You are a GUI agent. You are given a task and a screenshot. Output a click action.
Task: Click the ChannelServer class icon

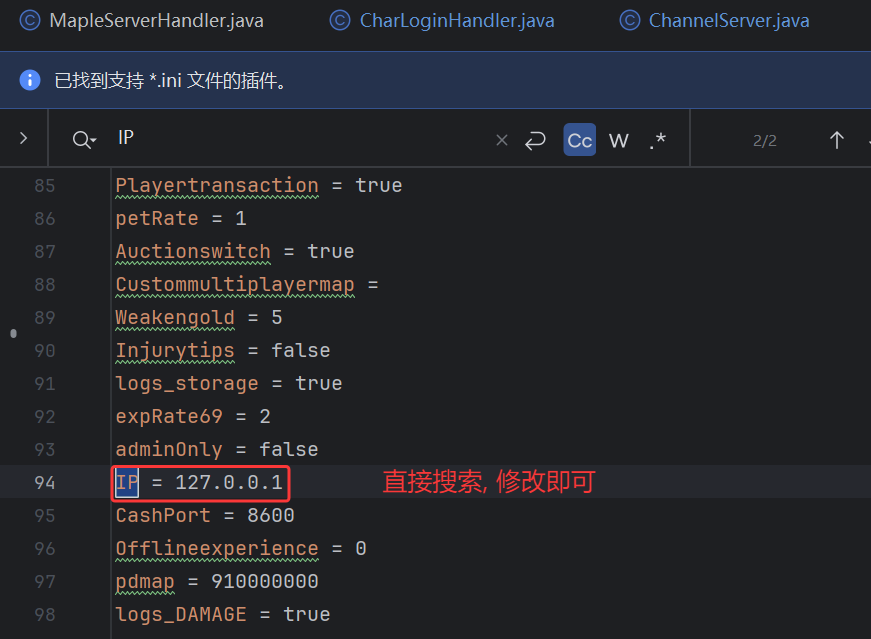[630, 21]
